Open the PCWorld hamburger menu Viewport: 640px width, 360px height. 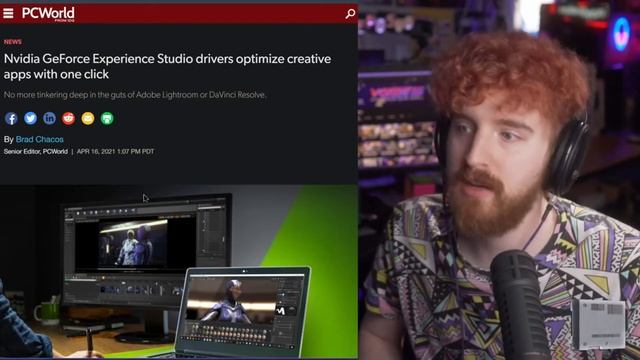click(x=8, y=13)
